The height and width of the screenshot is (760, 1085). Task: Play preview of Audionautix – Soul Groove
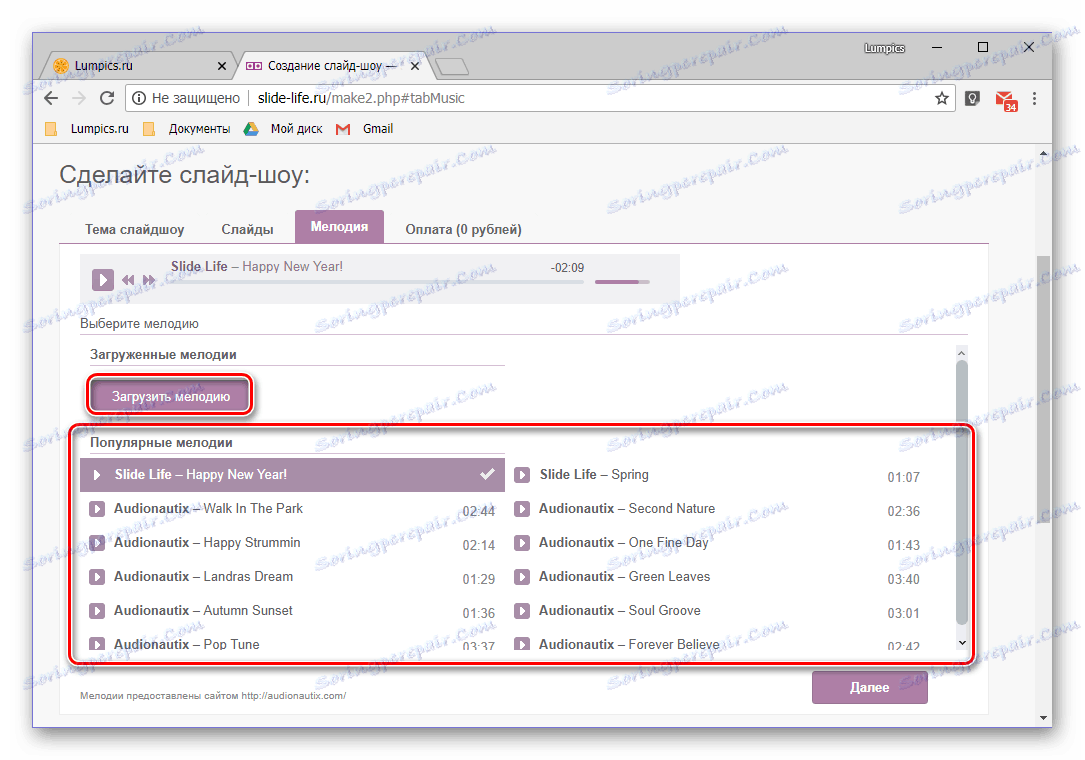click(x=522, y=611)
